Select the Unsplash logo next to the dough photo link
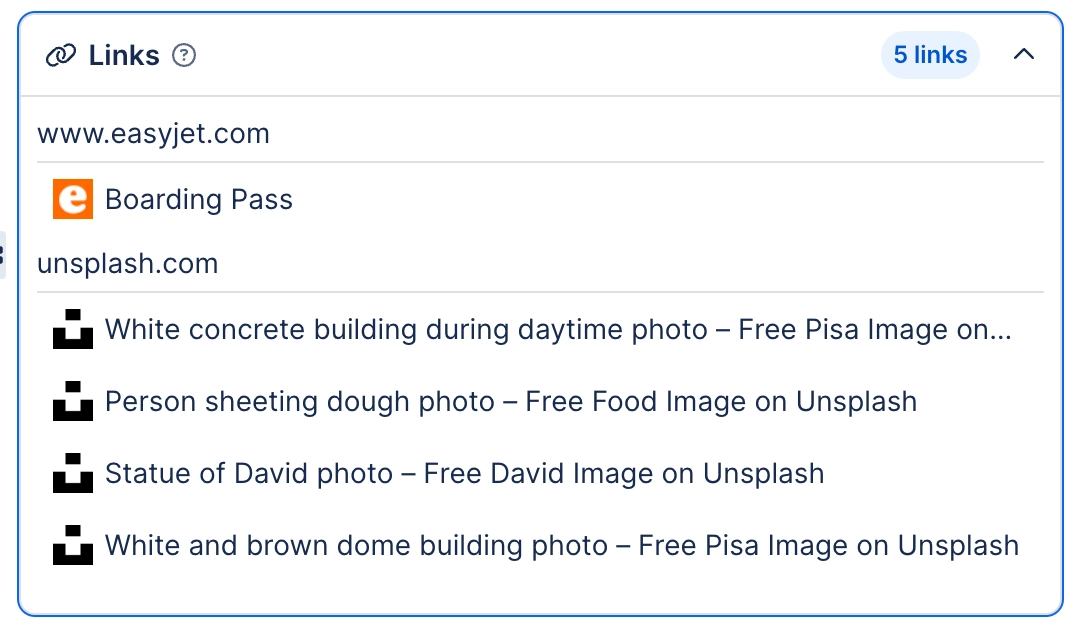Screen dimensions: 1076x630 [x=72, y=401]
